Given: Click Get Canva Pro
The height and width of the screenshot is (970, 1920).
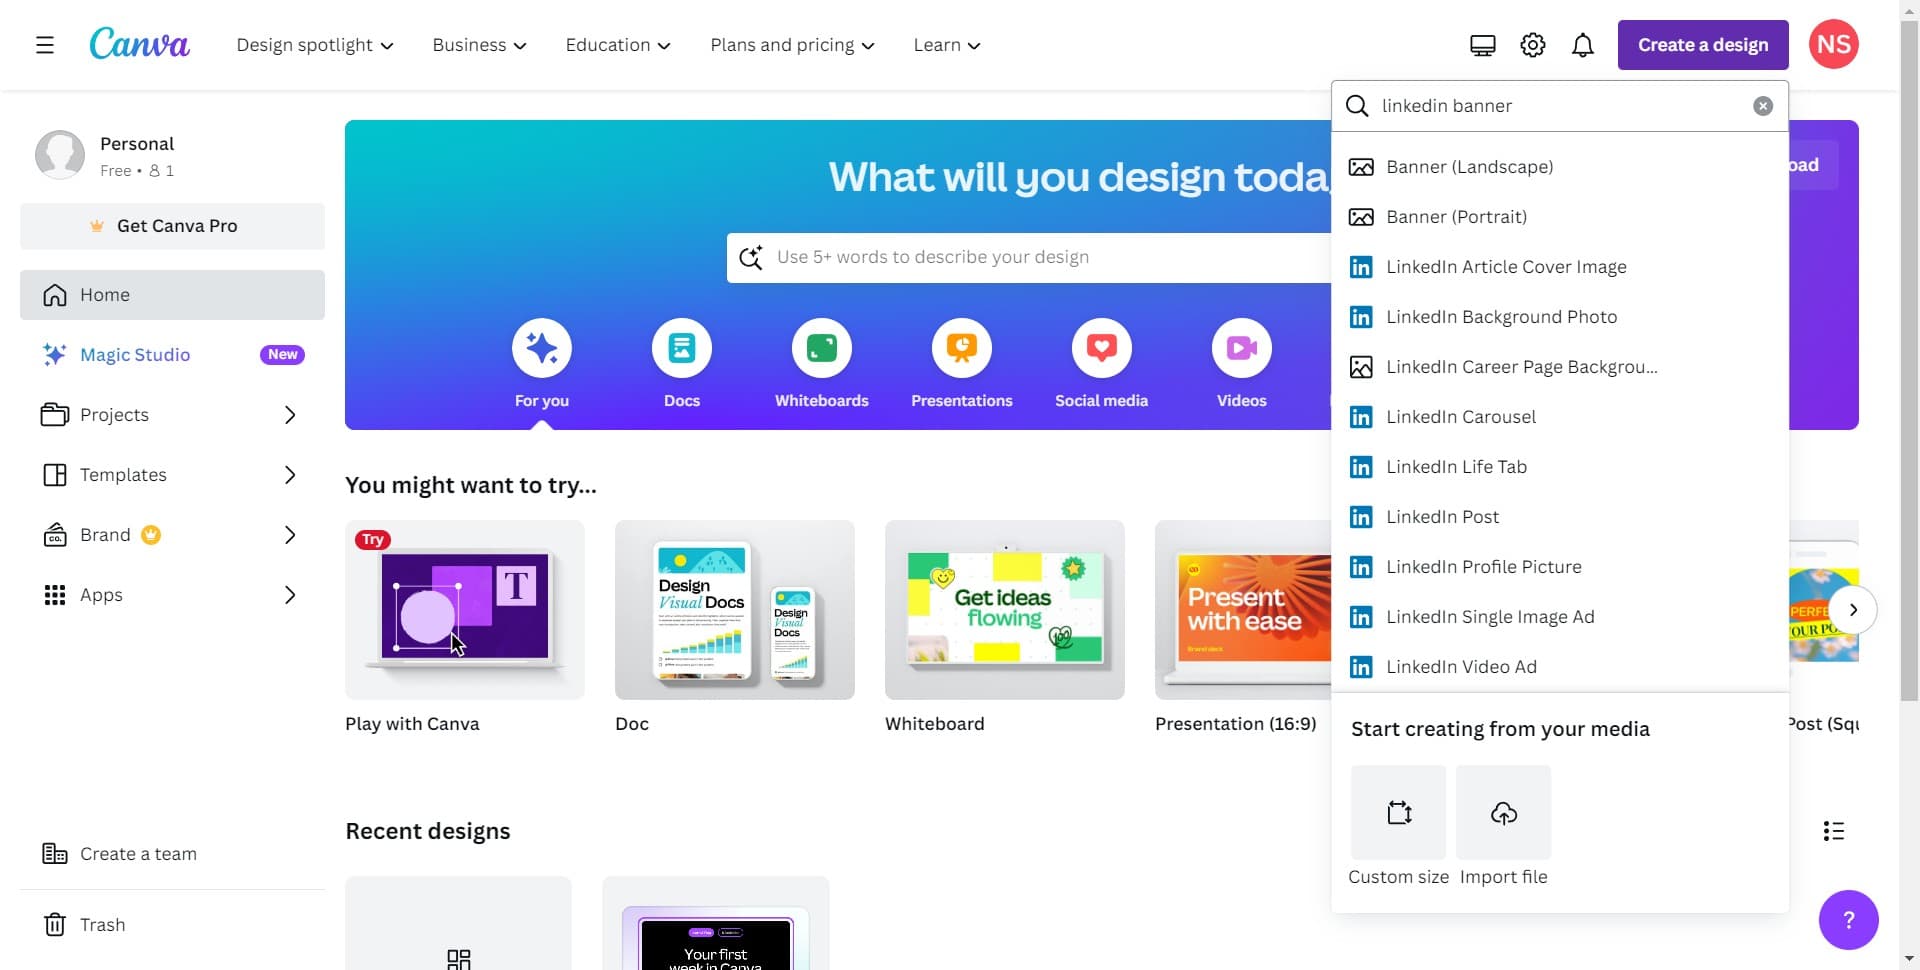Looking at the screenshot, I should (x=171, y=226).
